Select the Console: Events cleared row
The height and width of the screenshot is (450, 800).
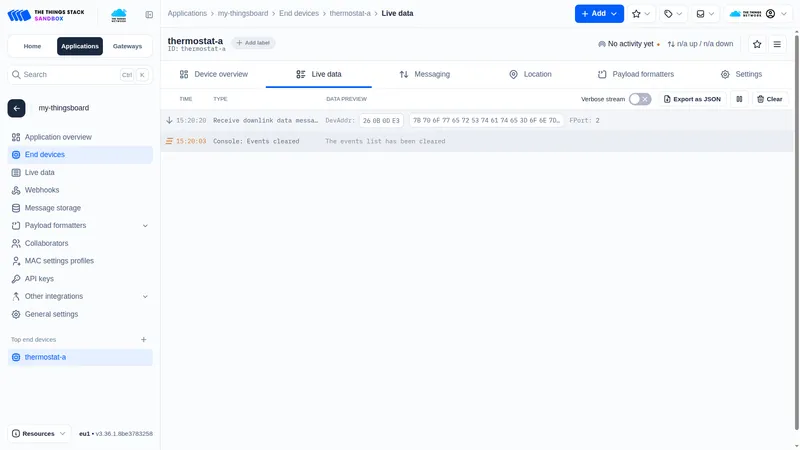477,141
